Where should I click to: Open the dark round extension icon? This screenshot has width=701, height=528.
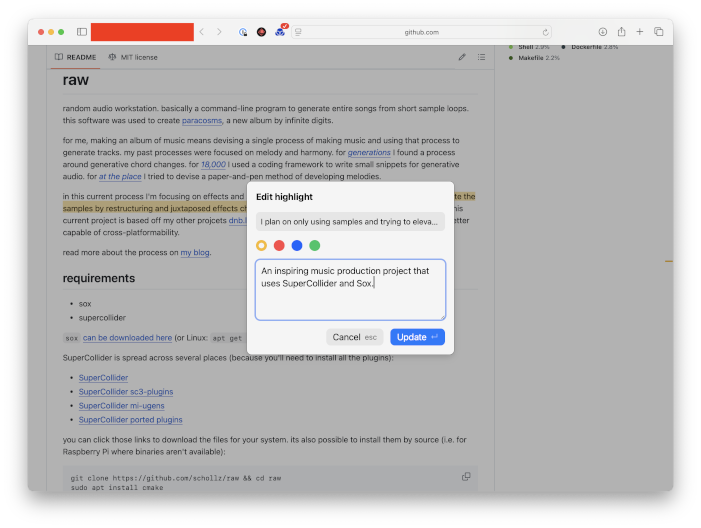pyautogui.click(x=262, y=32)
